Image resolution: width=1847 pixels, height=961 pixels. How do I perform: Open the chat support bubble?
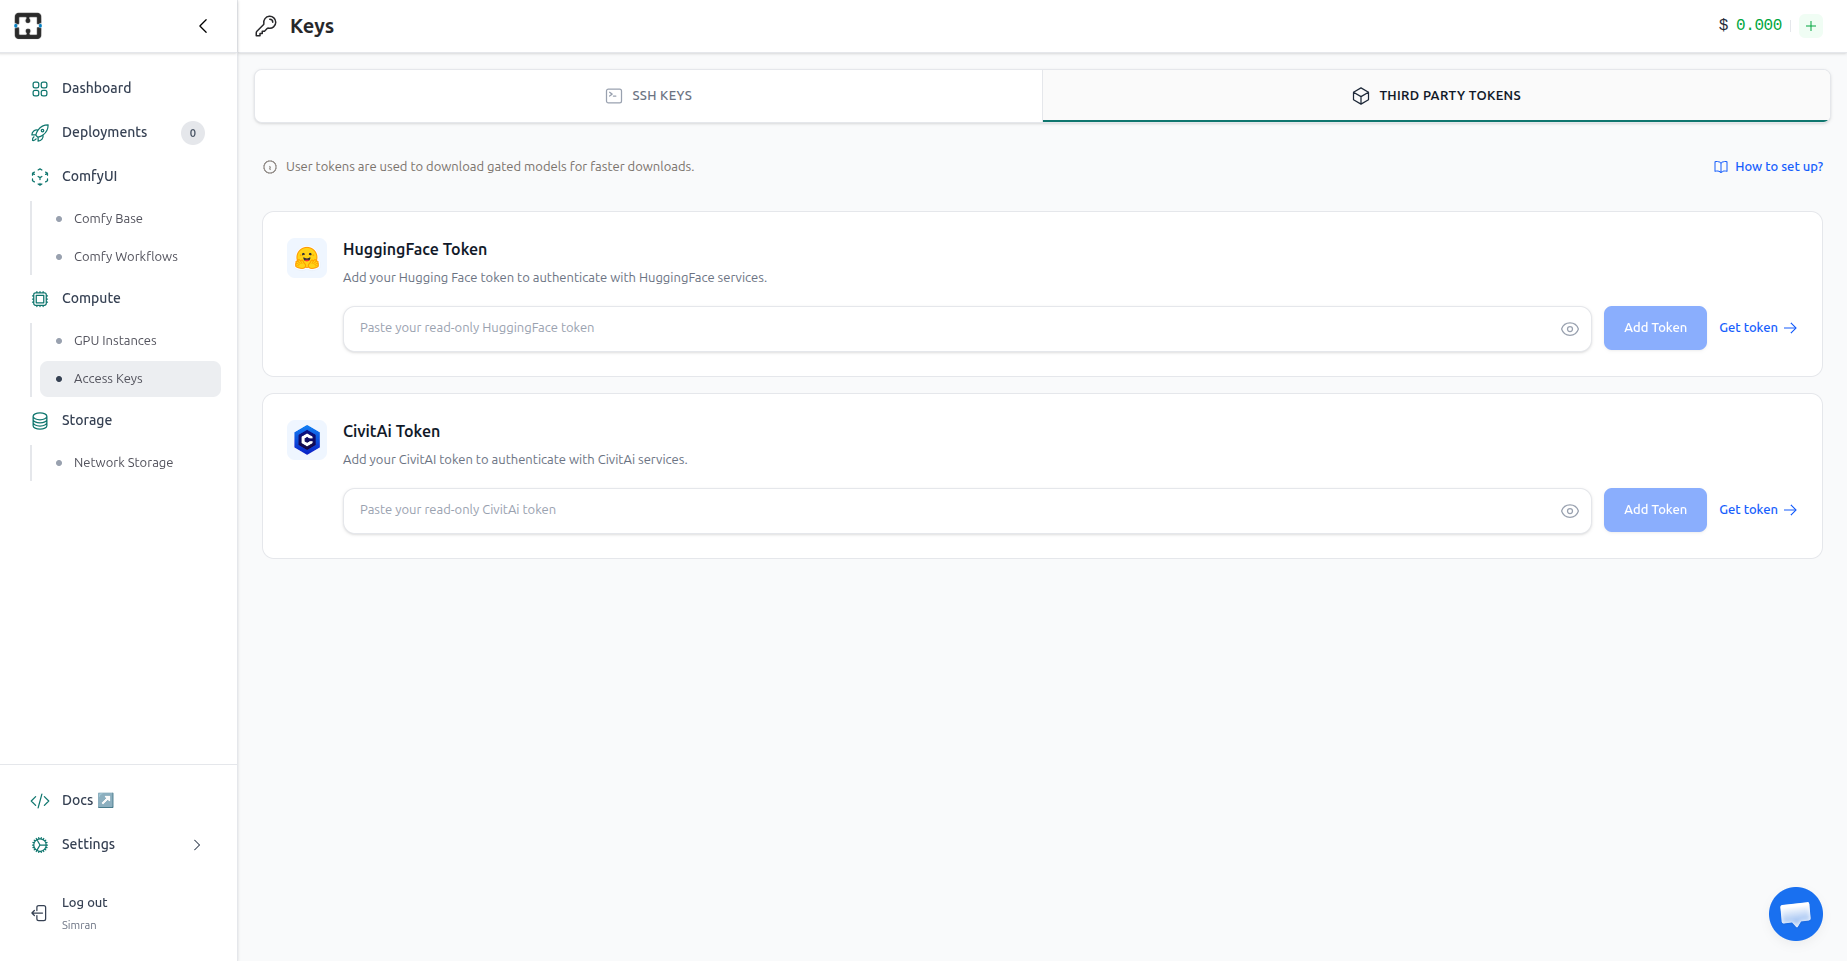tap(1796, 914)
